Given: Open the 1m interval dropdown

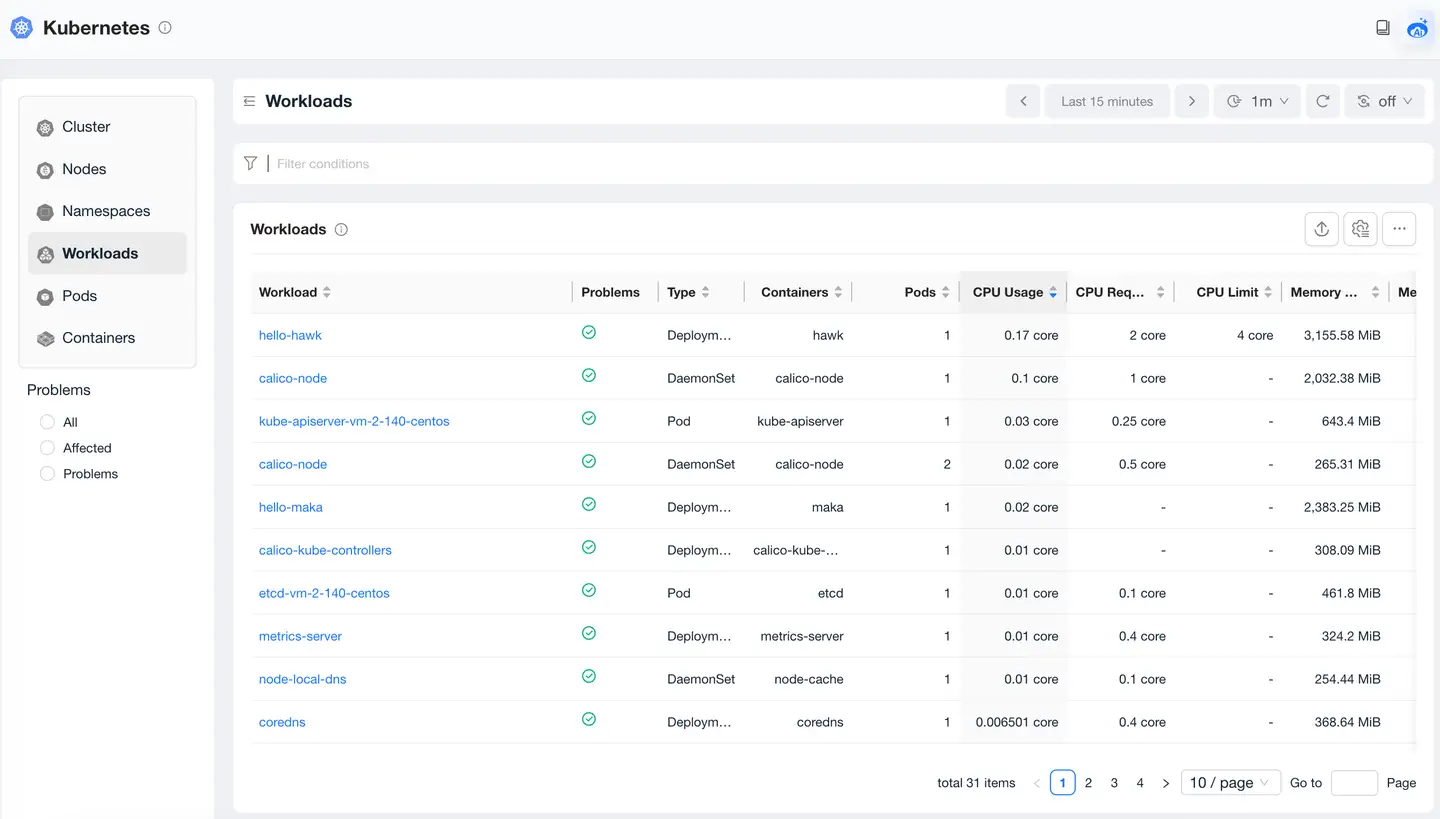Looking at the screenshot, I should [x=1257, y=101].
